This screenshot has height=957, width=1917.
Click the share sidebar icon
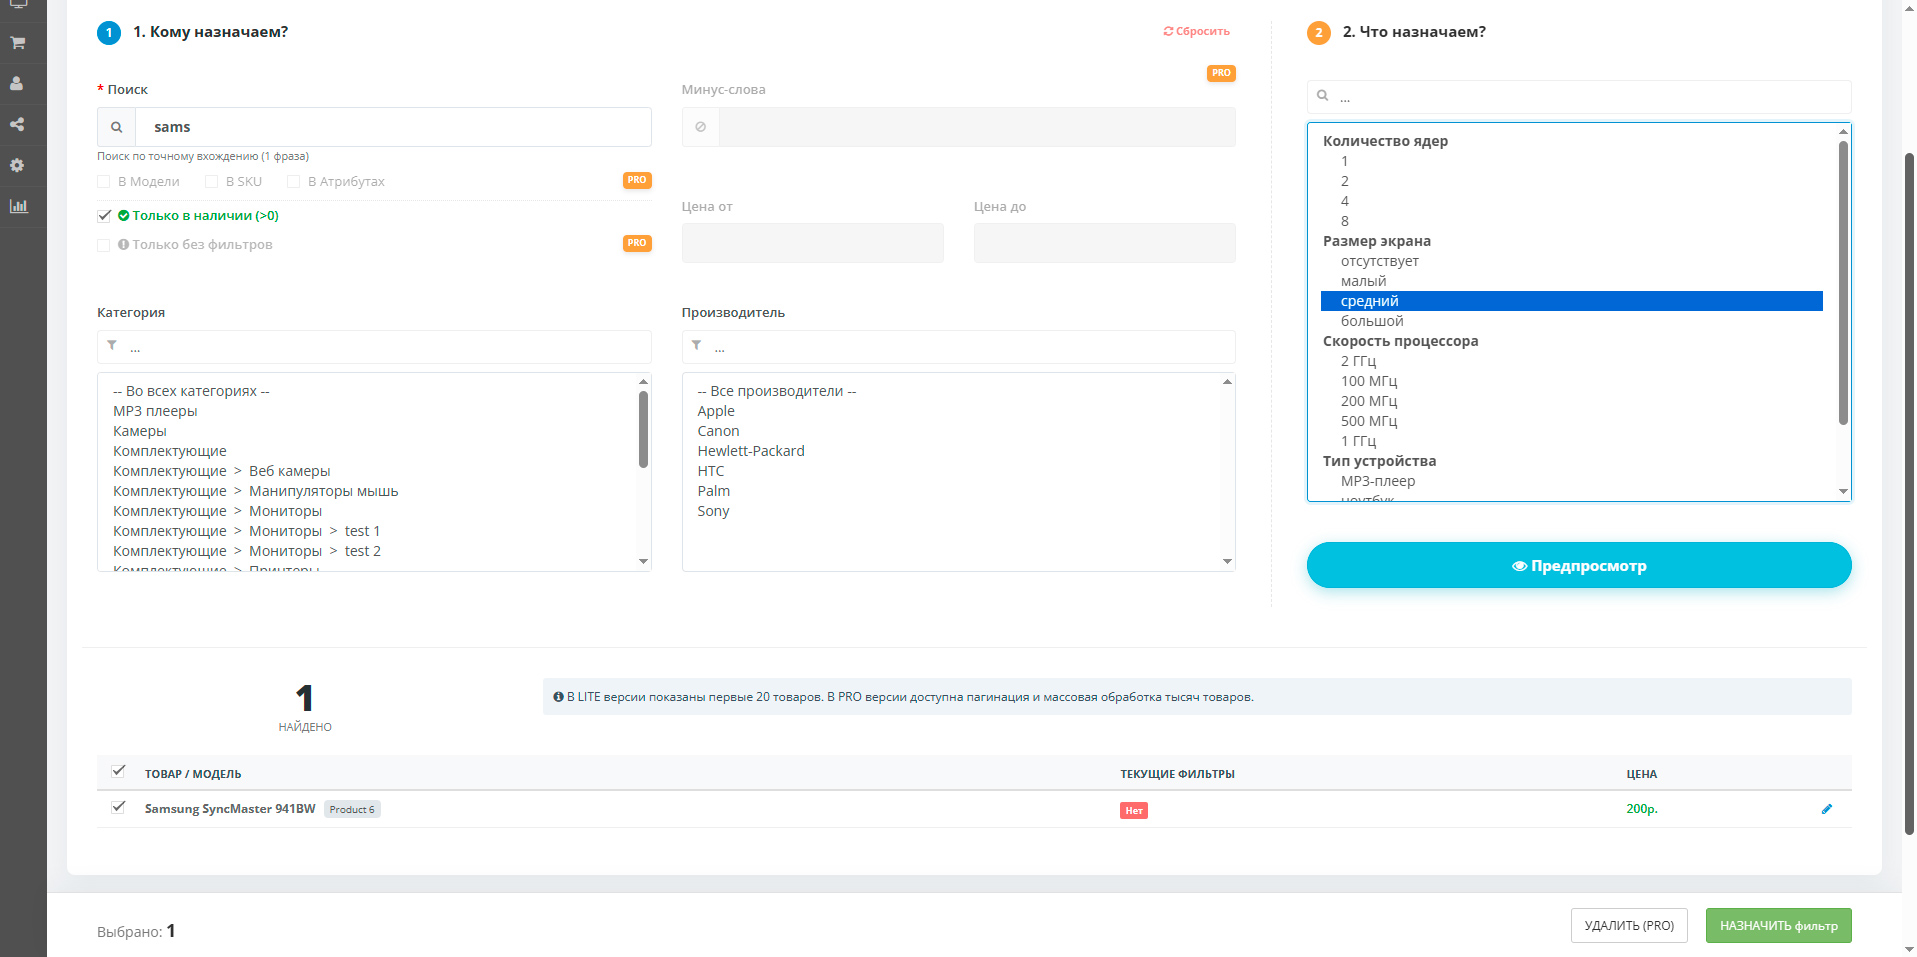click(x=17, y=125)
